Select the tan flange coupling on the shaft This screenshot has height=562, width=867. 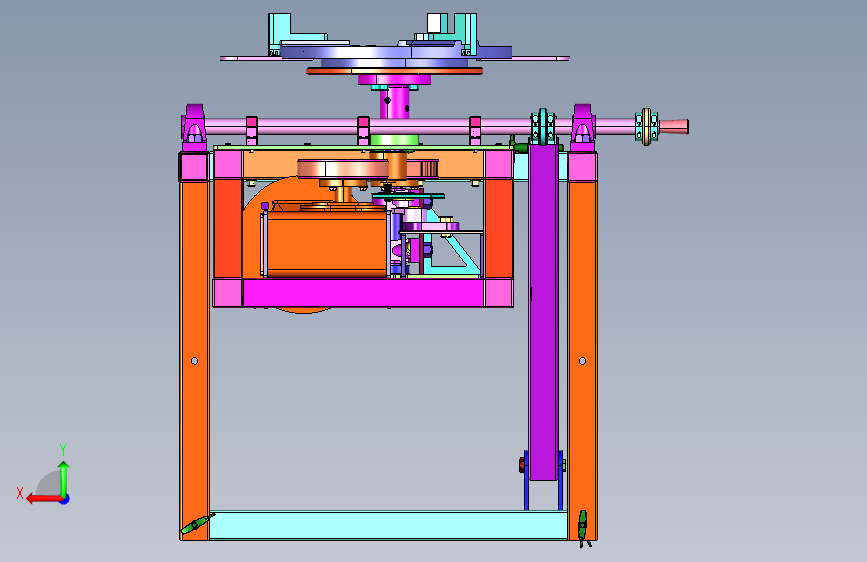click(x=646, y=127)
